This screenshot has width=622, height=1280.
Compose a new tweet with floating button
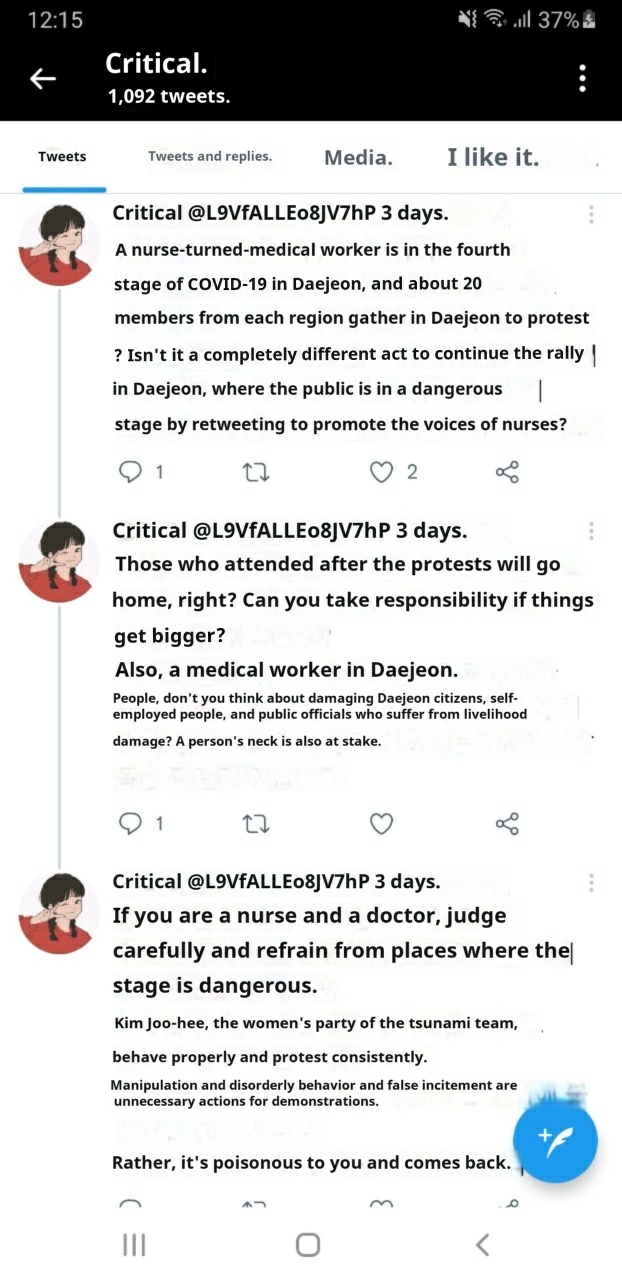(x=555, y=1141)
